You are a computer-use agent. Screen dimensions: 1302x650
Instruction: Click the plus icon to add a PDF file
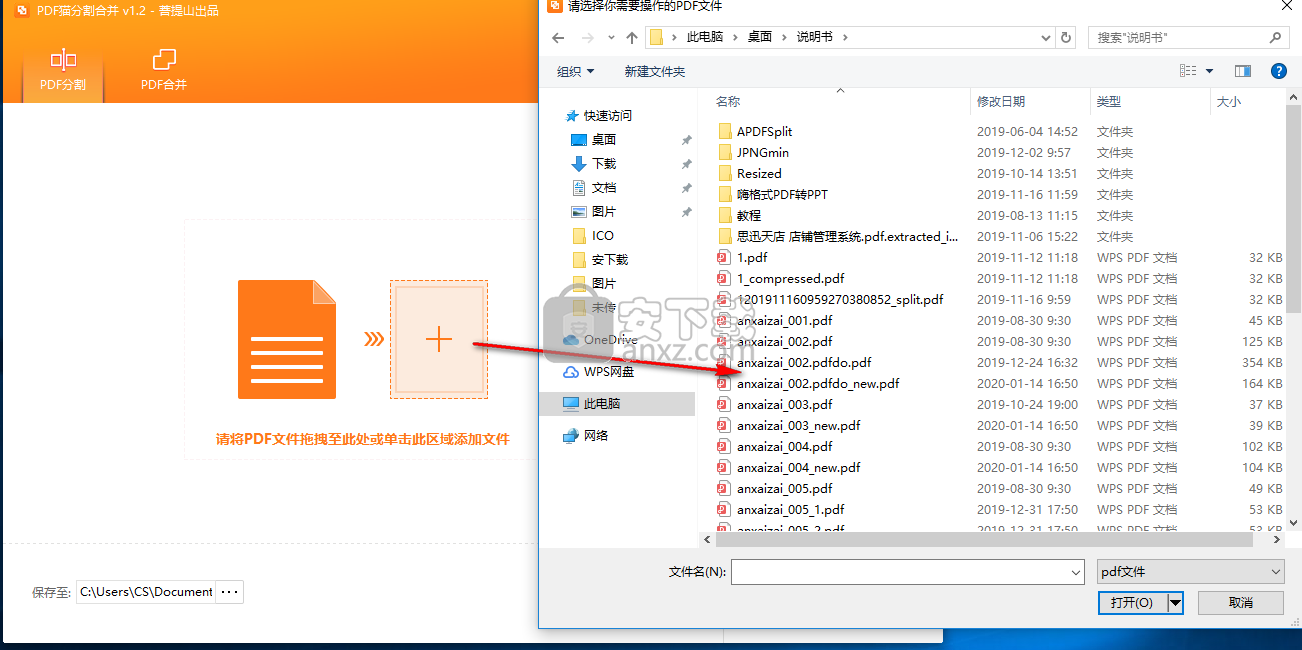[438, 339]
